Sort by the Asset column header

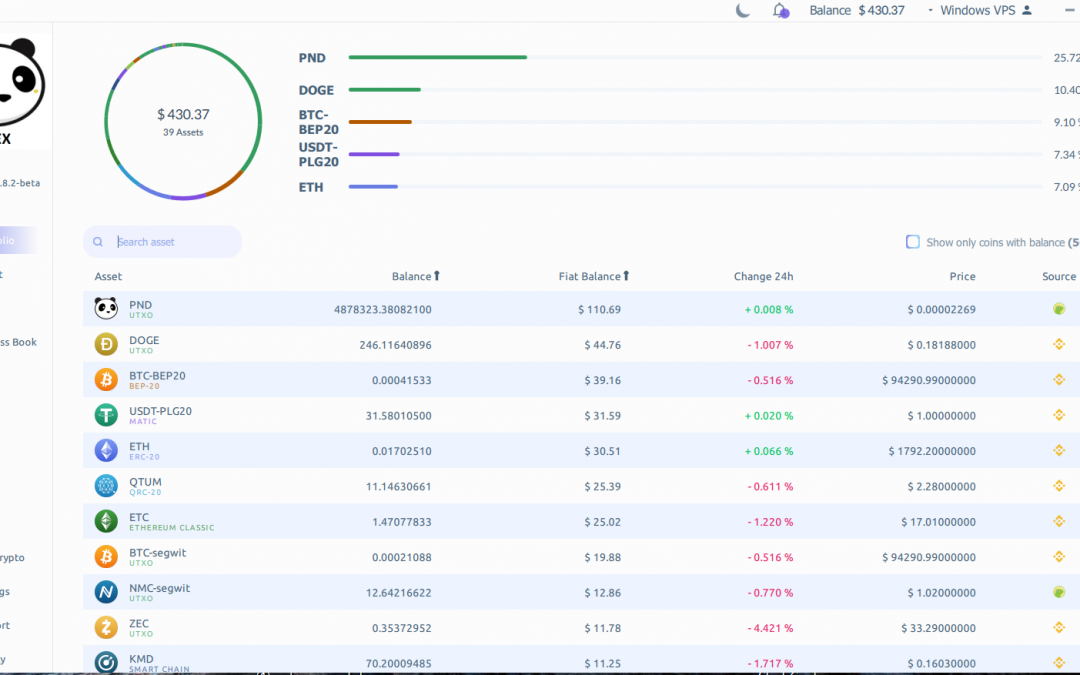[108, 276]
